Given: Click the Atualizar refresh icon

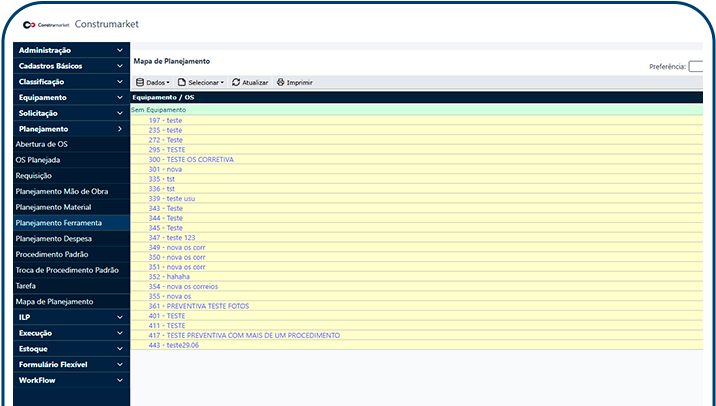Looking at the screenshot, I should click(x=236, y=82).
